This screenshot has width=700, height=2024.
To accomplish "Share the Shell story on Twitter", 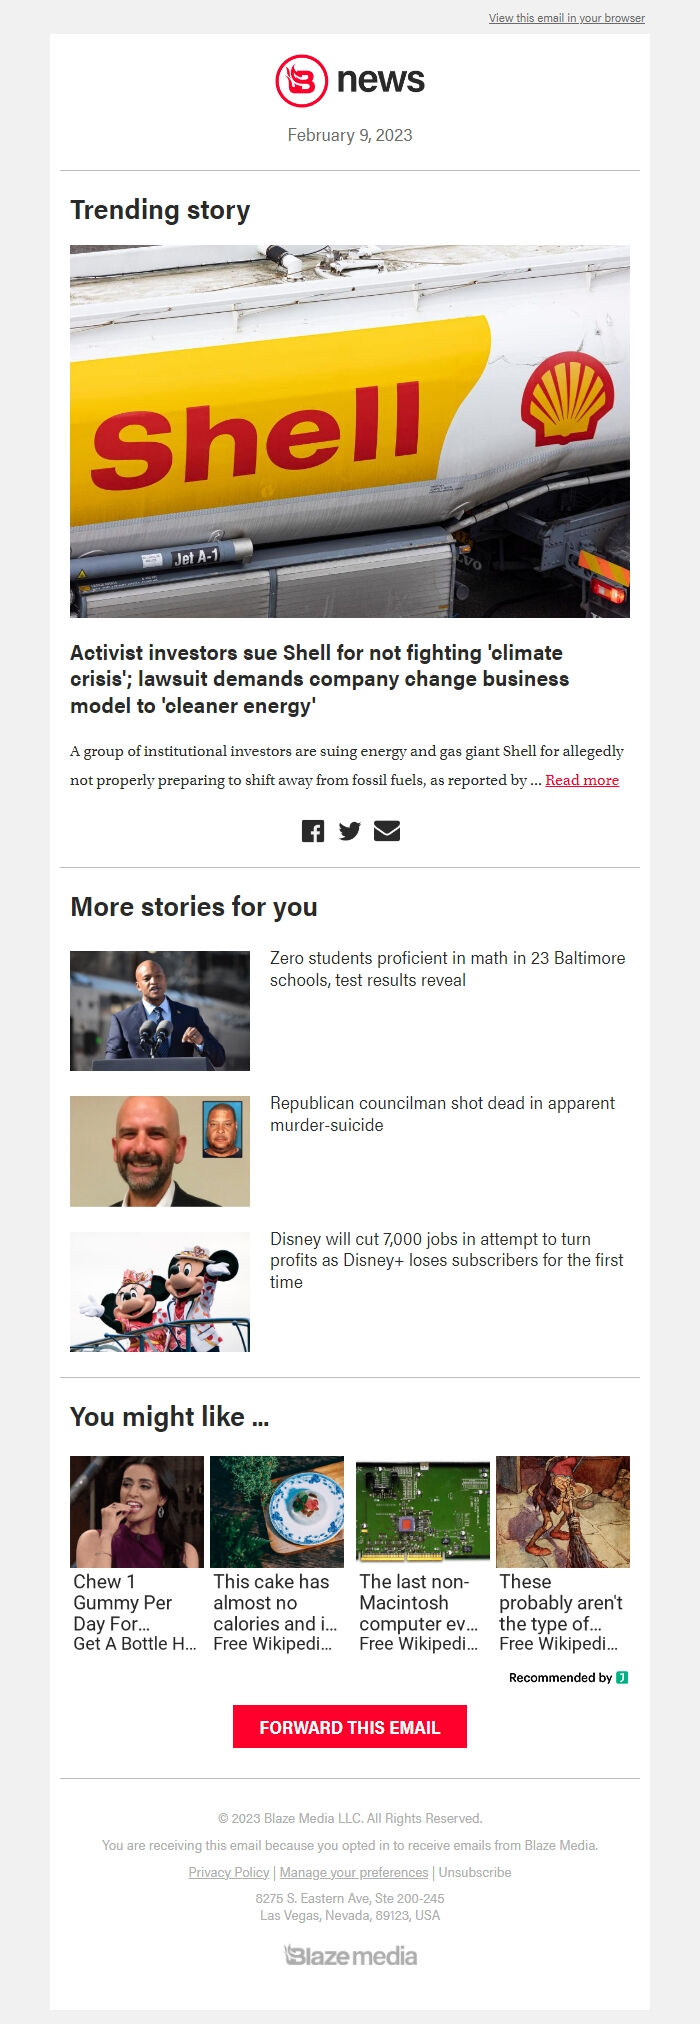I will (x=350, y=830).
